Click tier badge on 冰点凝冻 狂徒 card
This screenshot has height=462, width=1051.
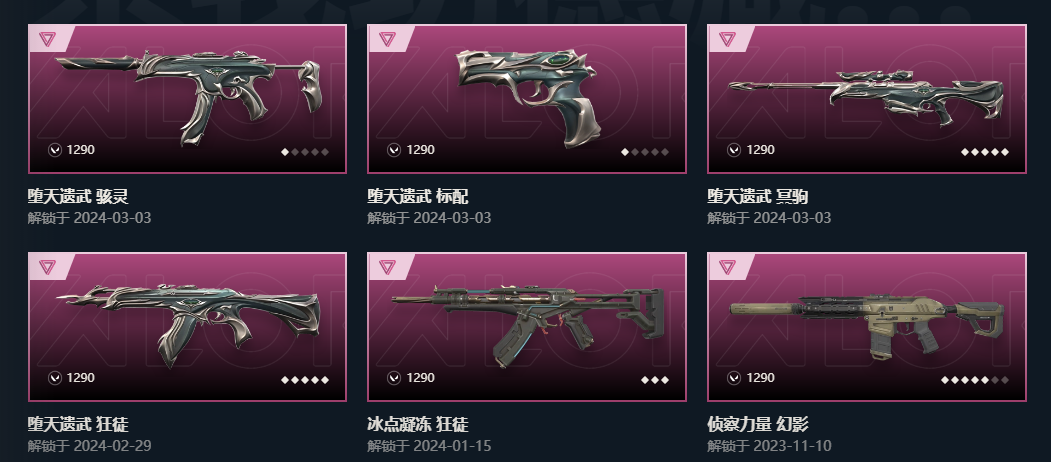click(x=385, y=266)
